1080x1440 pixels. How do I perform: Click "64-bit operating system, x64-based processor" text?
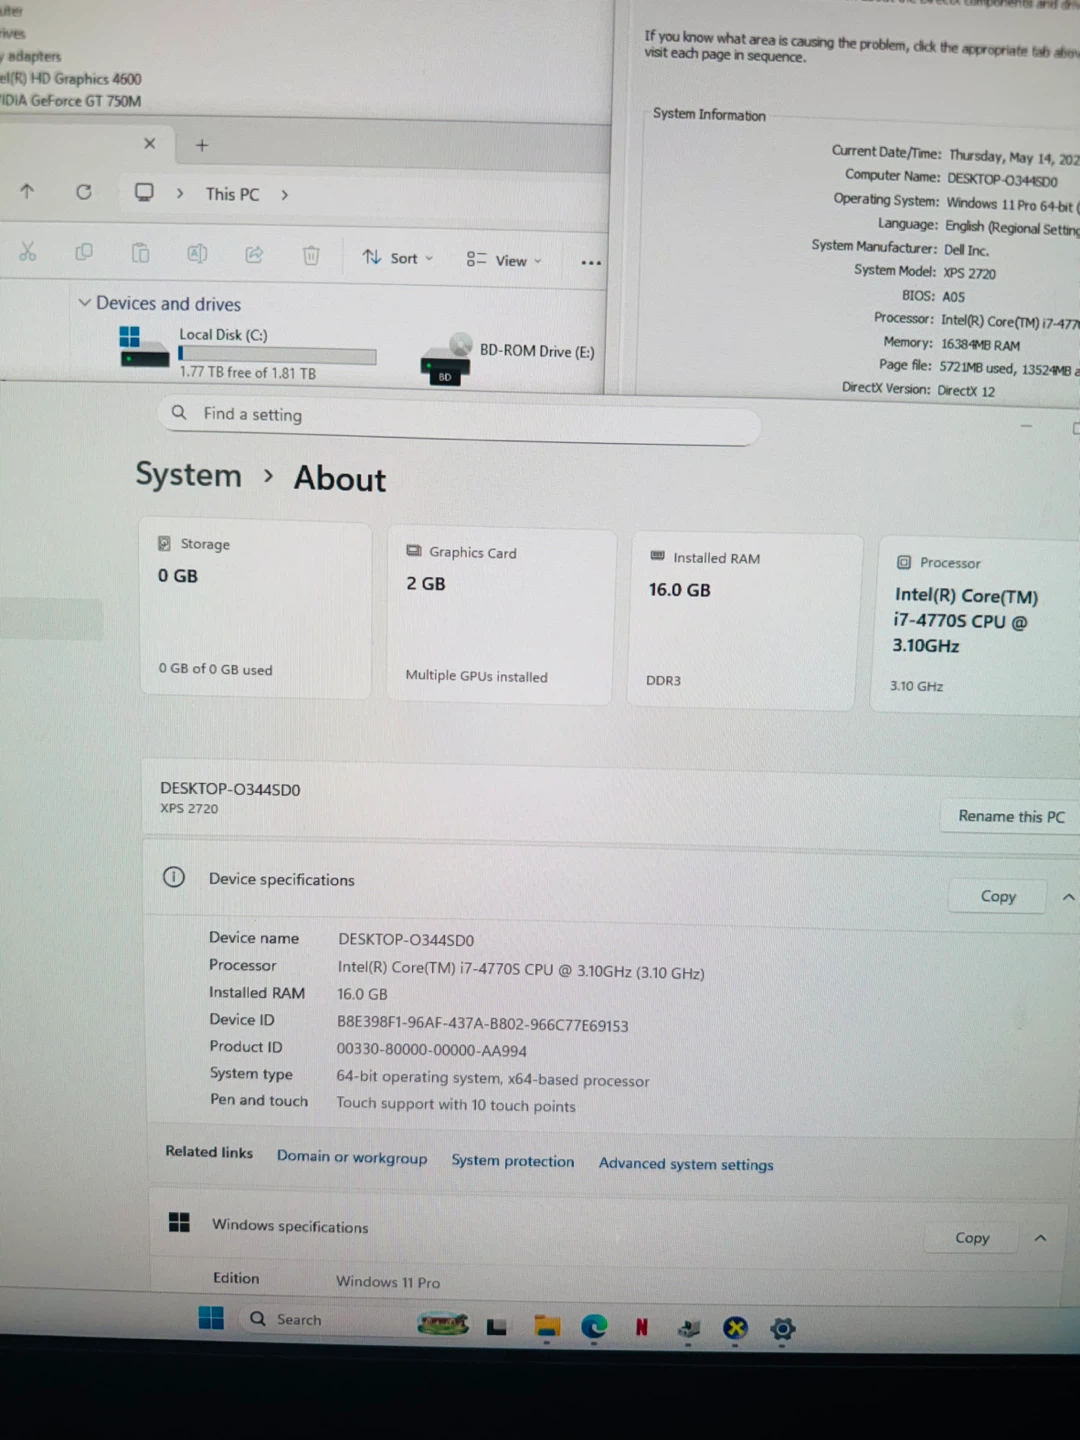click(492, 1079)
